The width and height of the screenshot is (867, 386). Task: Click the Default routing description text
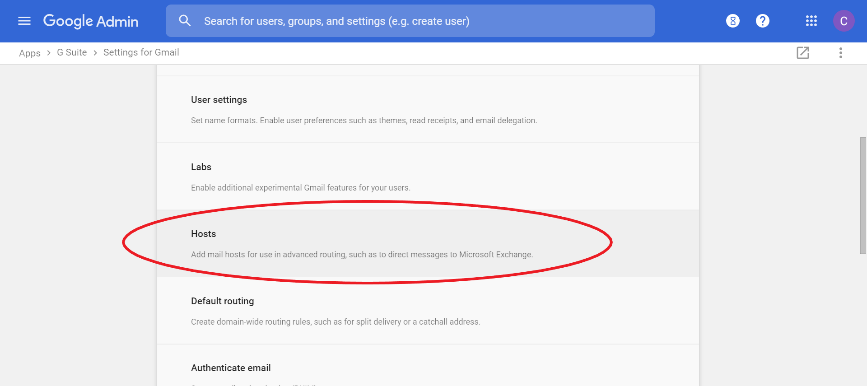[336, 322]
